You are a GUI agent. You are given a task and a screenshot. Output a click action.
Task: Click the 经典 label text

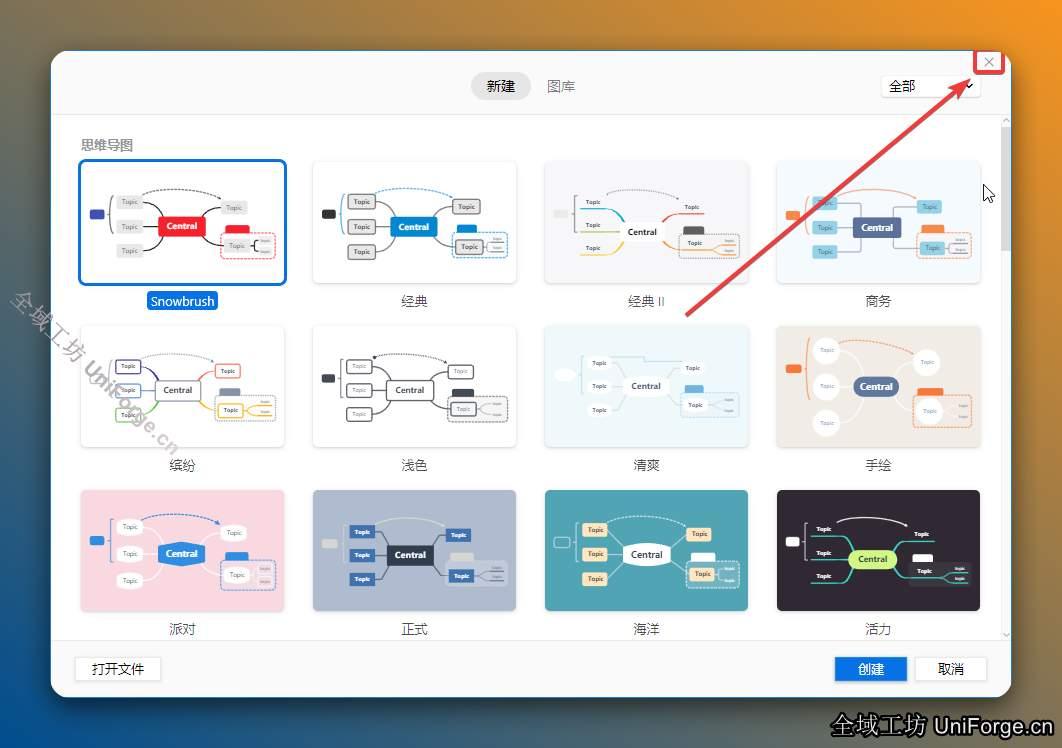coord(415,301)
